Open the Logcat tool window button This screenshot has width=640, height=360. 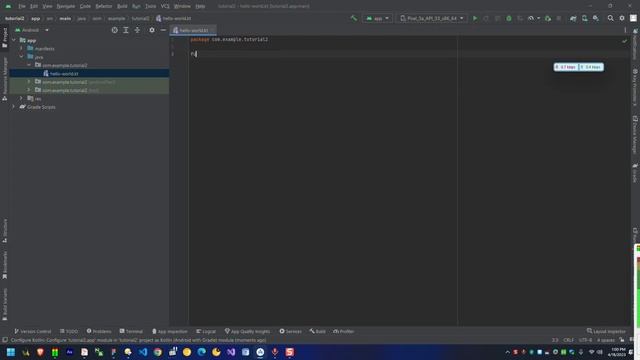206,331
